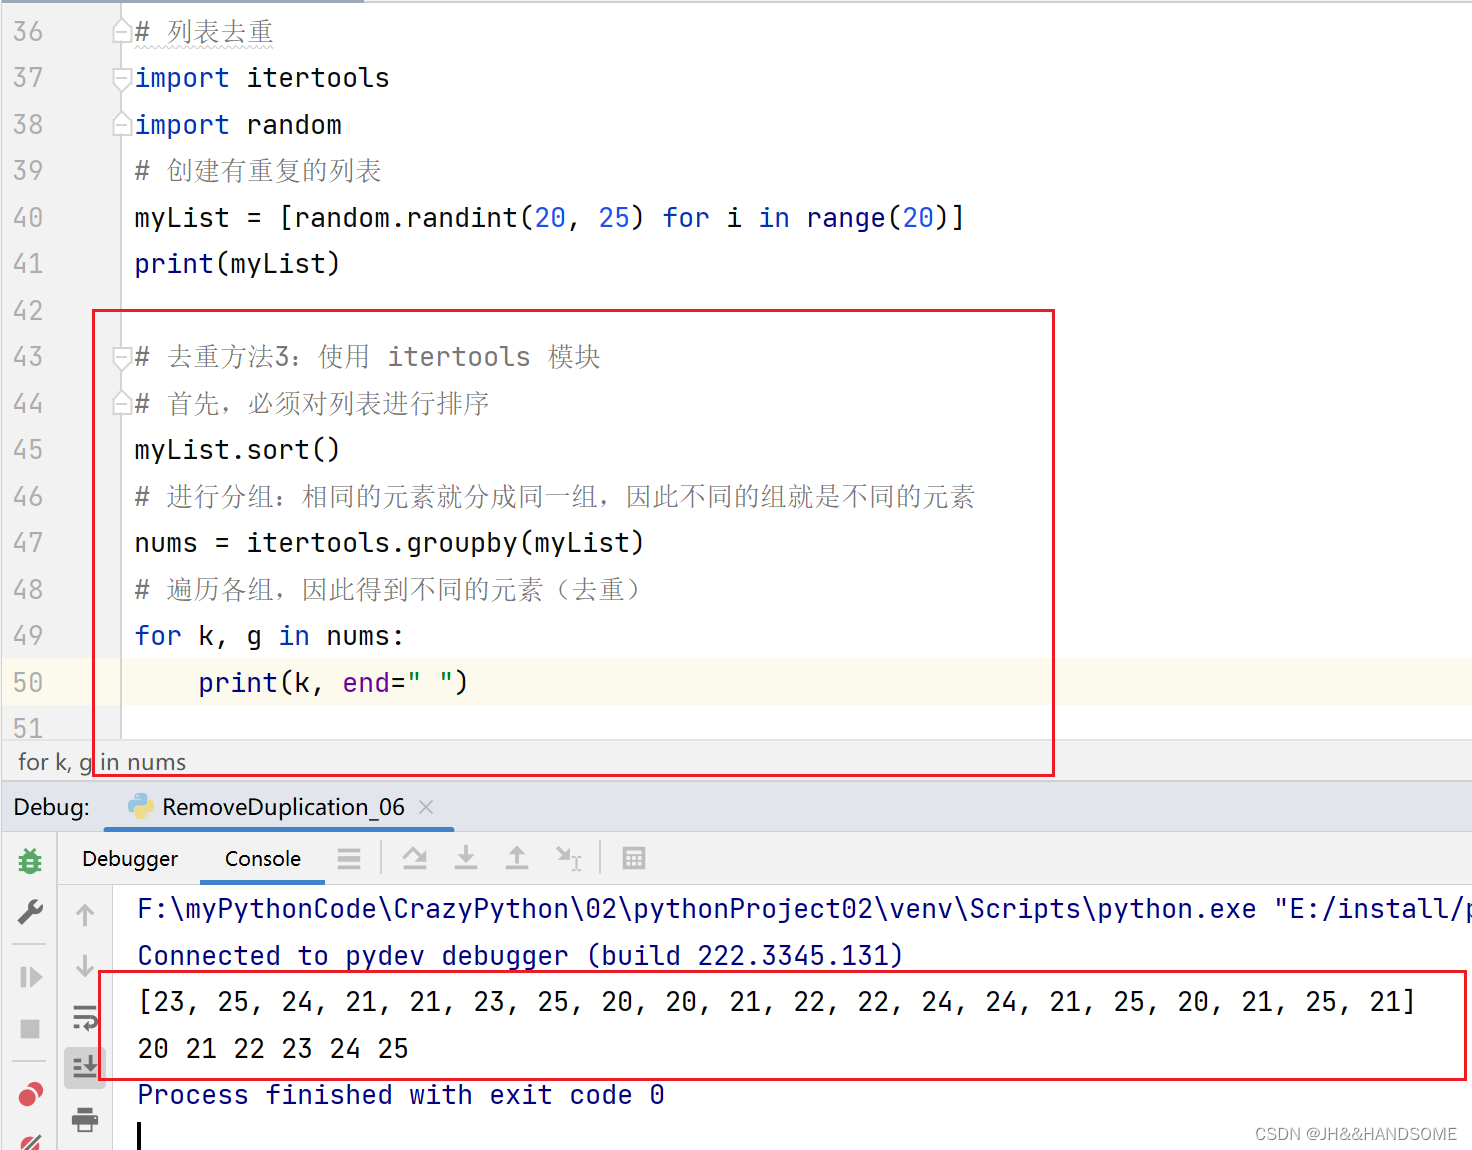Click the Python icon on RemoveDuplication_06 tab
This screenshot has height=1150, width=1472.
click(x=141, y=807)
